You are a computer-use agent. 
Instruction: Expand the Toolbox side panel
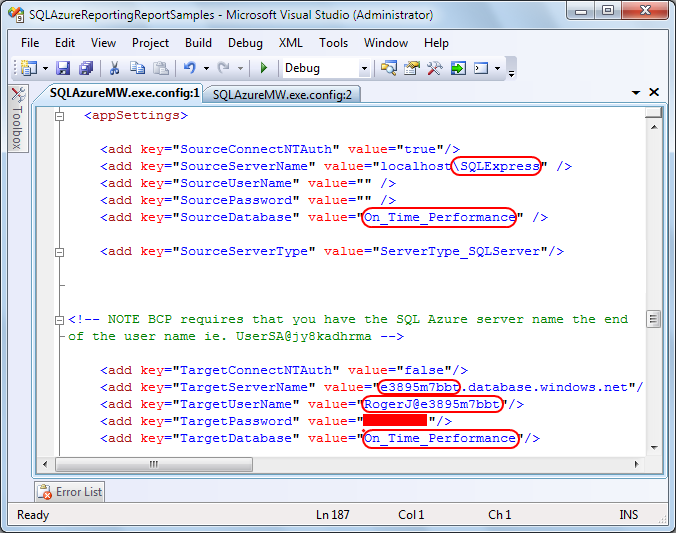coord(18,118)
